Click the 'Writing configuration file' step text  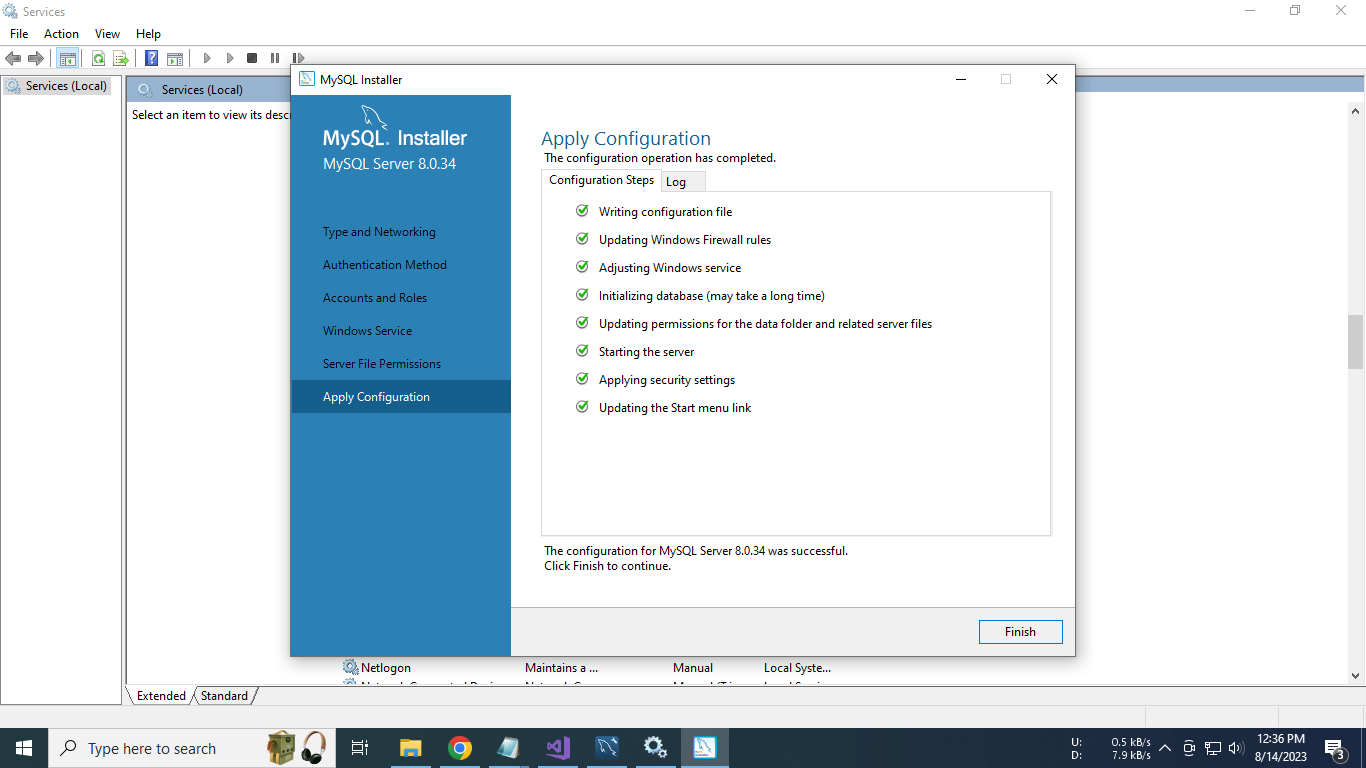point(665,212)
